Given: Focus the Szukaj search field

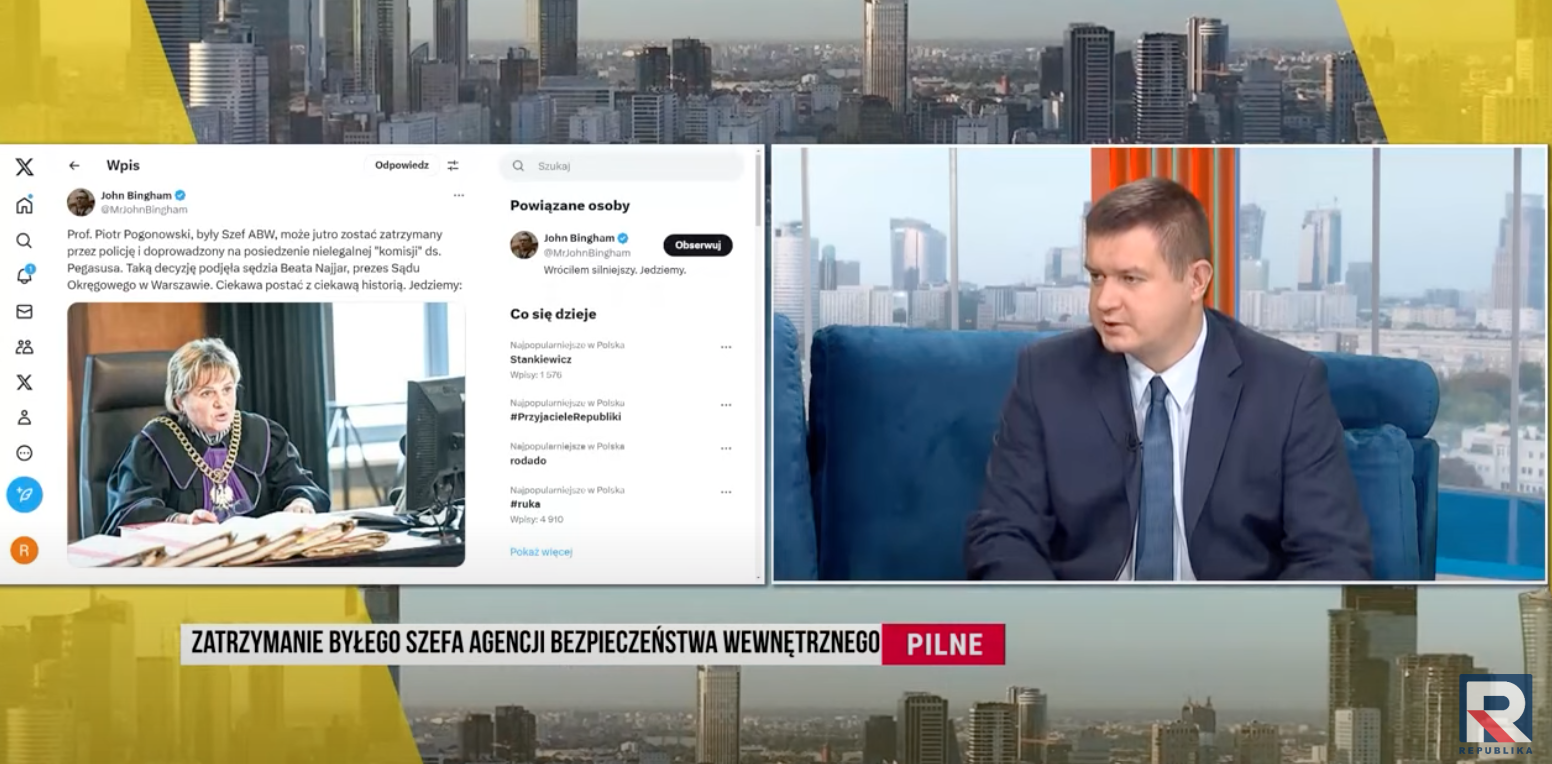Looking at the screenshot, I should click(x=622, y=166).
